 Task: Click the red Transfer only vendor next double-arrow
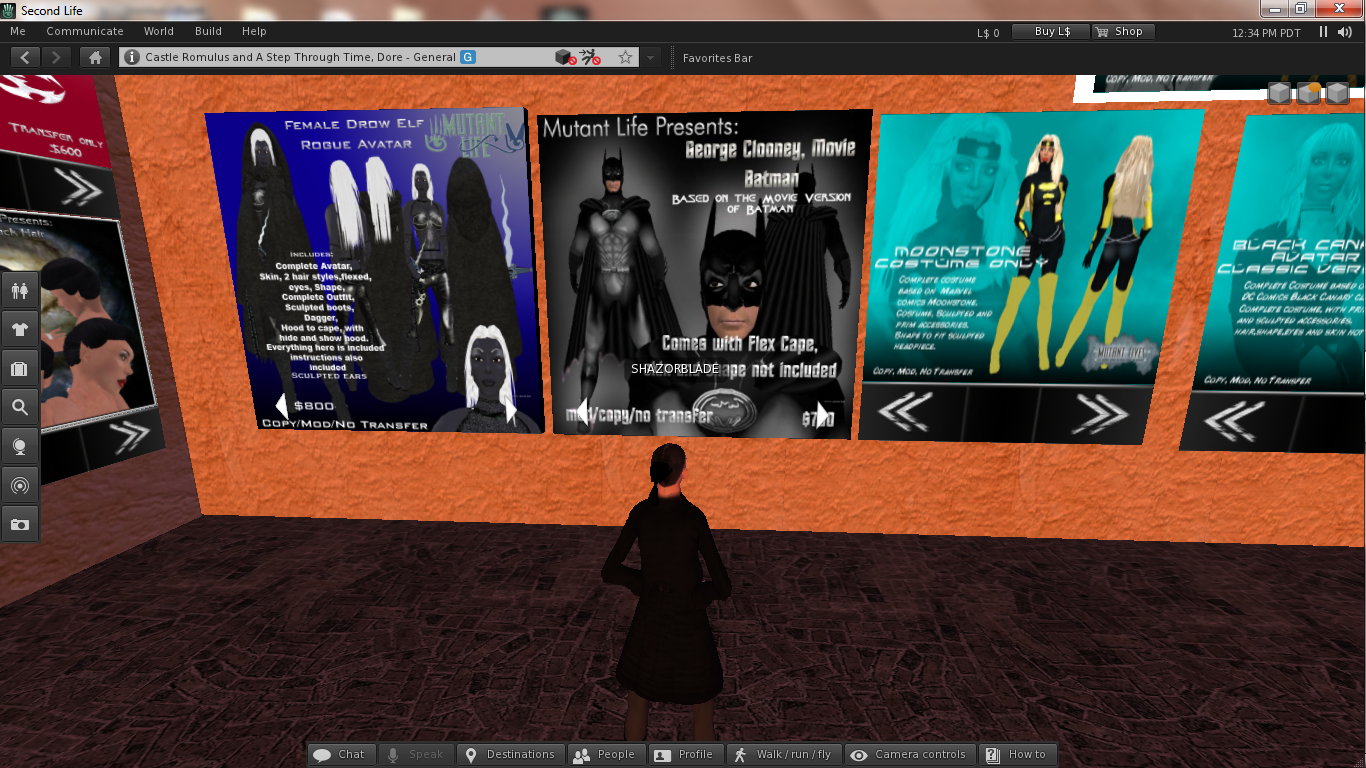78,187
